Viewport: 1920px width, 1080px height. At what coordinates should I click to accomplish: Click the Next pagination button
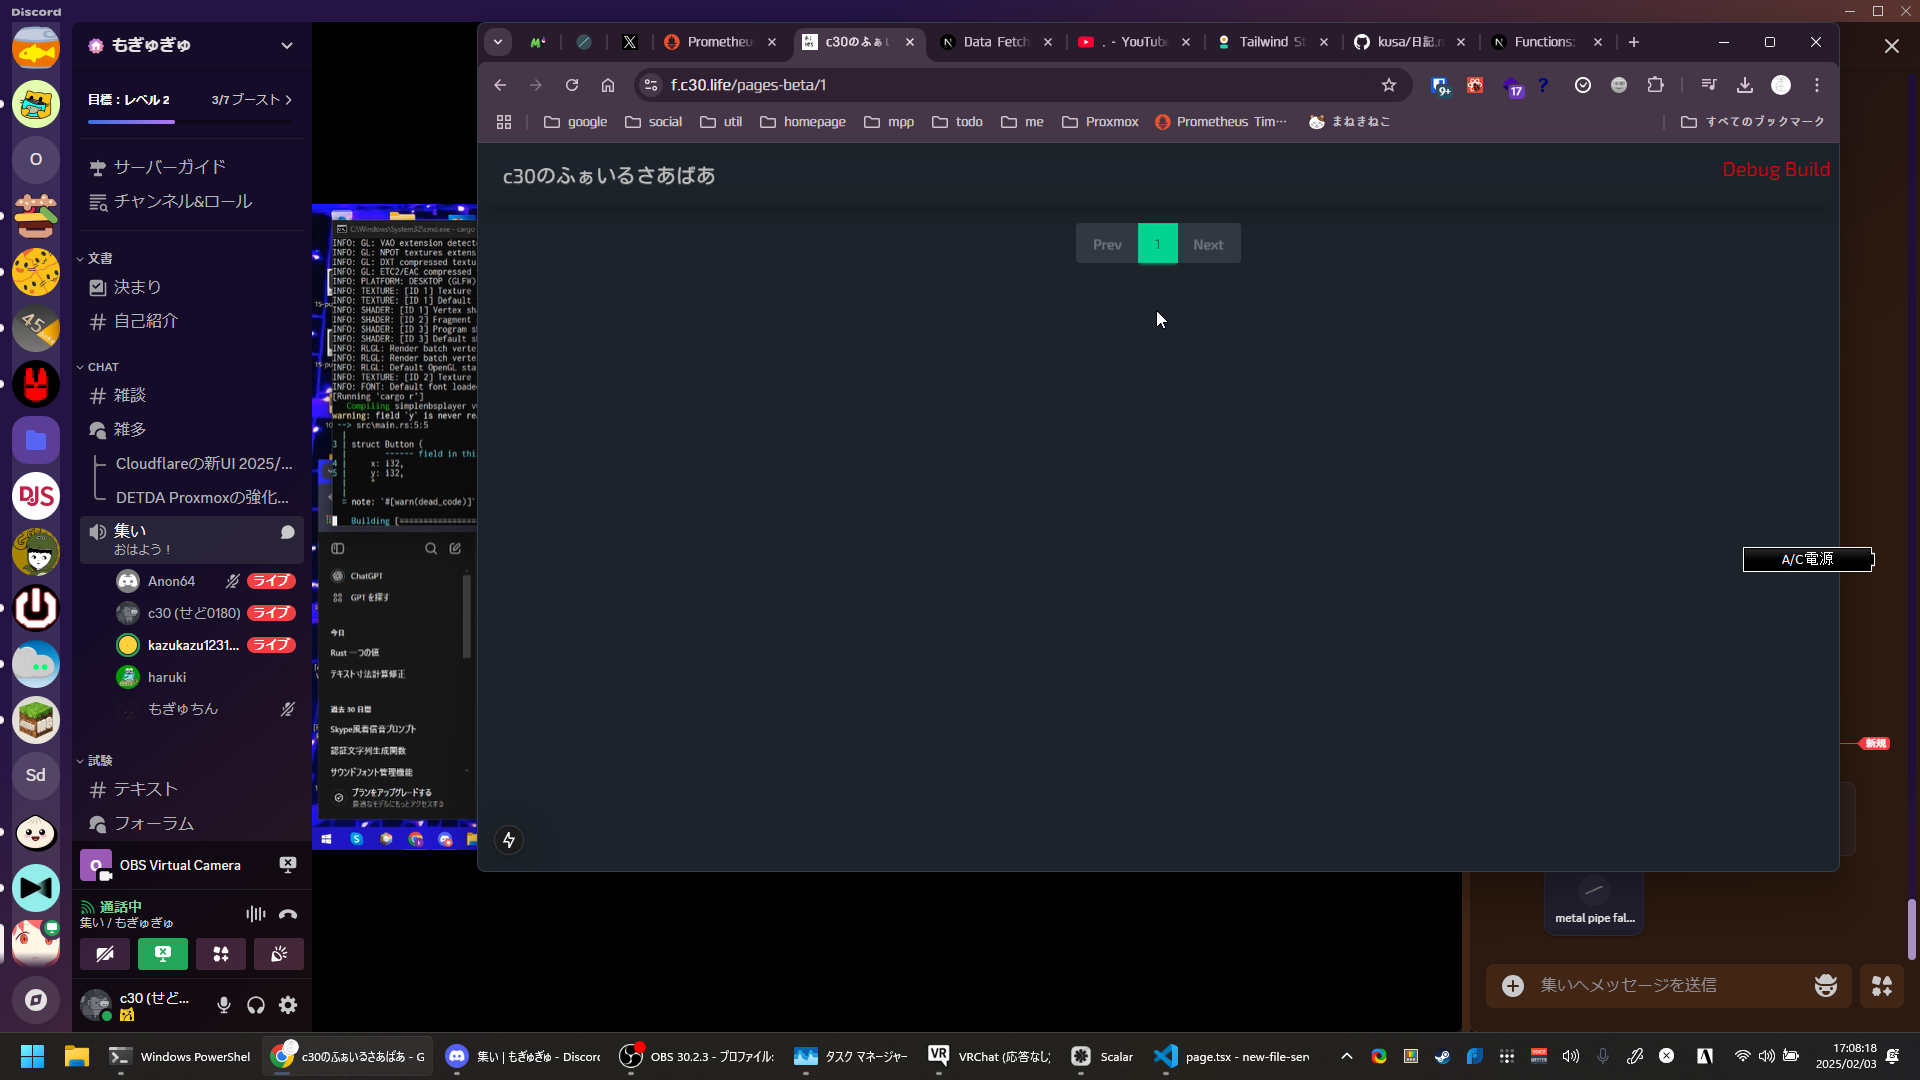(1208, 244)
